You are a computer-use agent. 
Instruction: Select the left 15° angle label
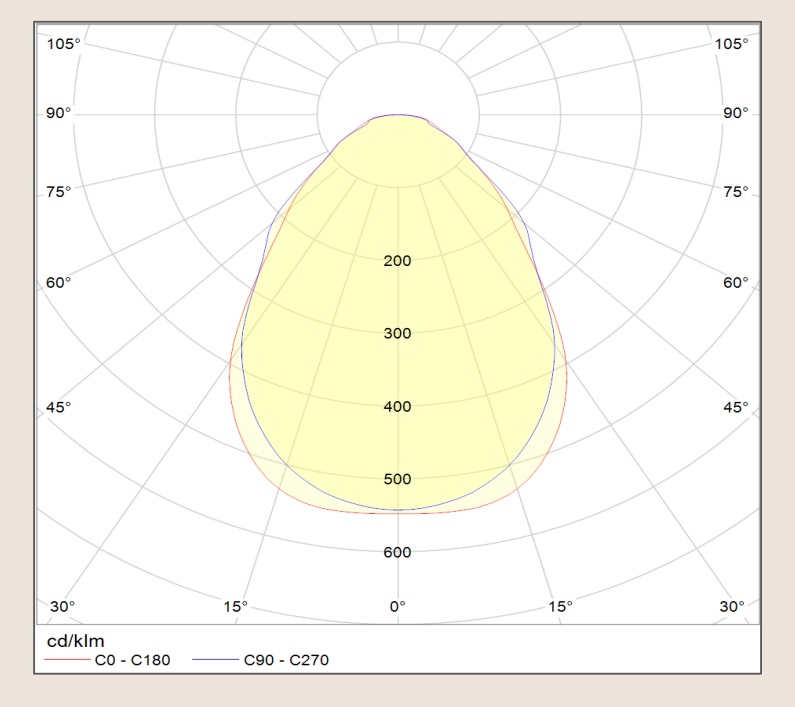click(236, 606)
